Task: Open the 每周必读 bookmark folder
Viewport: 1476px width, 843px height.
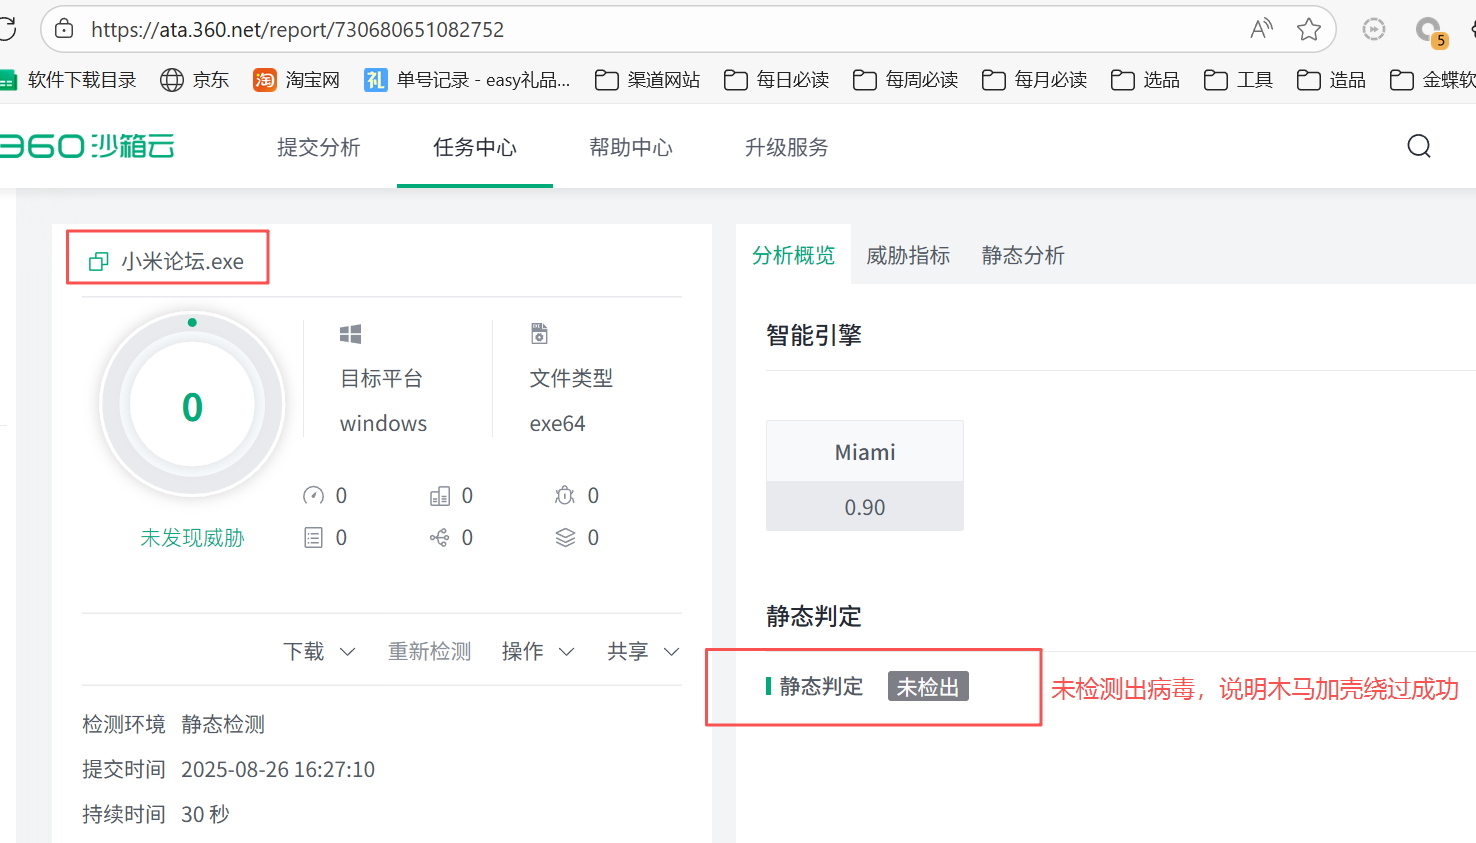Action: (905, 80)
